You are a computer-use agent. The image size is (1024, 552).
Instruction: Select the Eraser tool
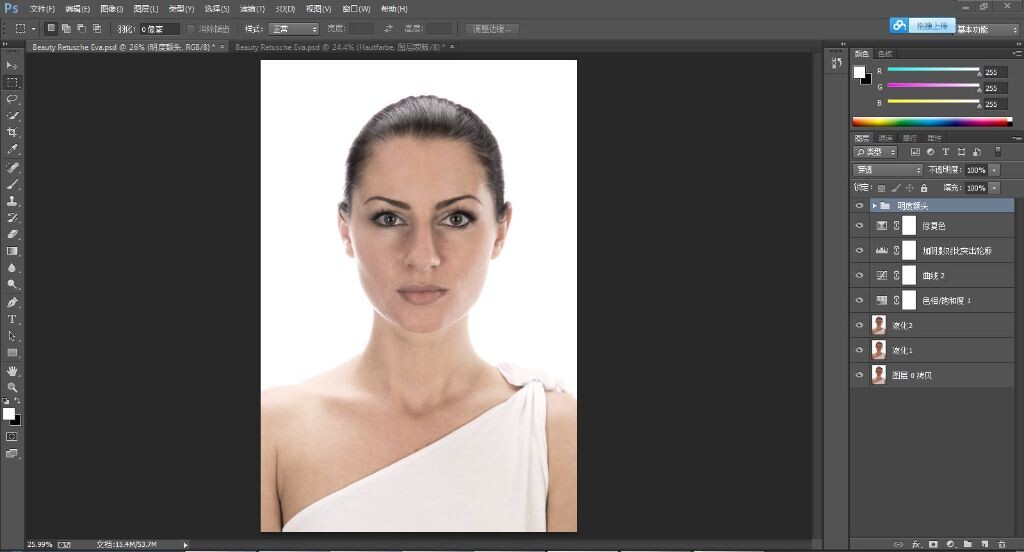point(12,235)
